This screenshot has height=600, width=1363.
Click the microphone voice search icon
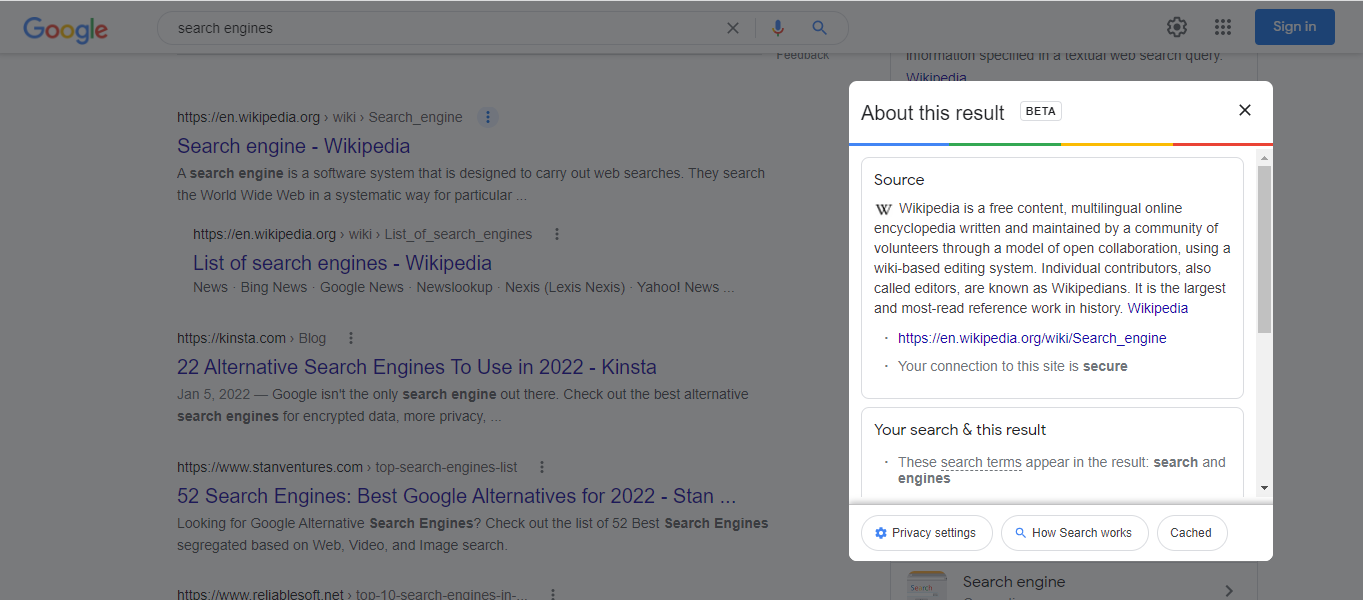778,28
